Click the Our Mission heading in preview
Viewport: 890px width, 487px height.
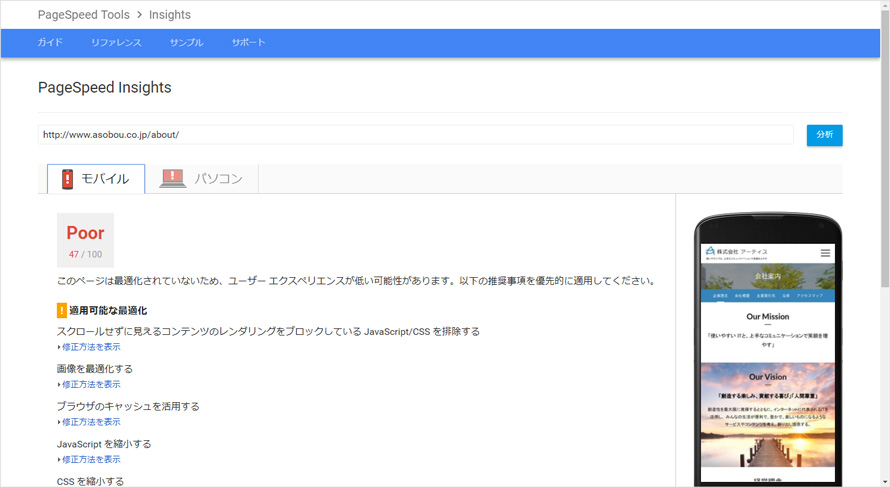pos(767,317)
